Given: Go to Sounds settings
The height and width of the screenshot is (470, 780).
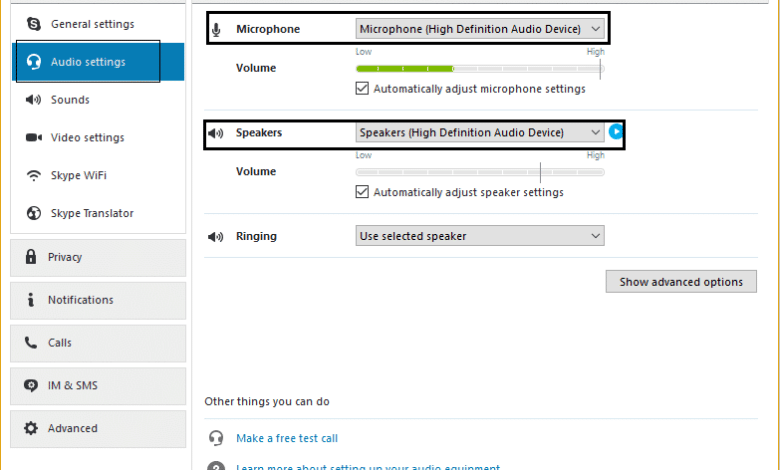Looking at the screenshot, I should click(98, 99).
